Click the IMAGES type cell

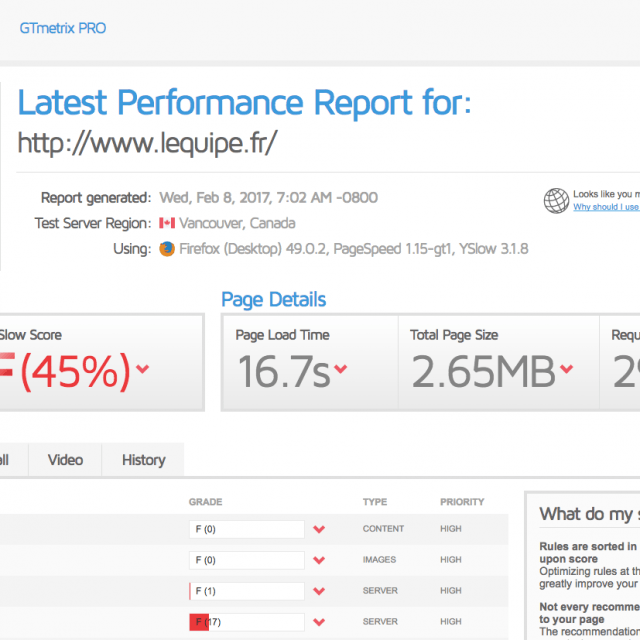379,560
